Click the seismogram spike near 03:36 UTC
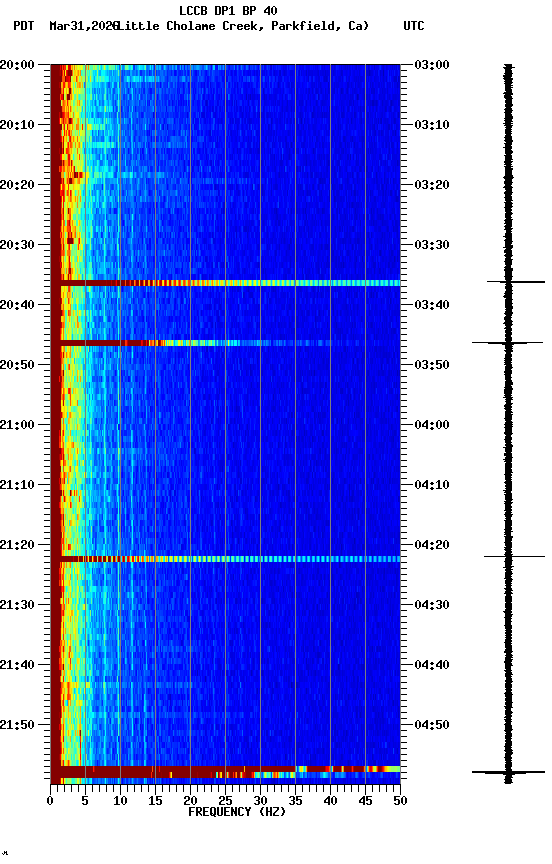The height and width of the screenshot is (864, 552). [516, 282]
